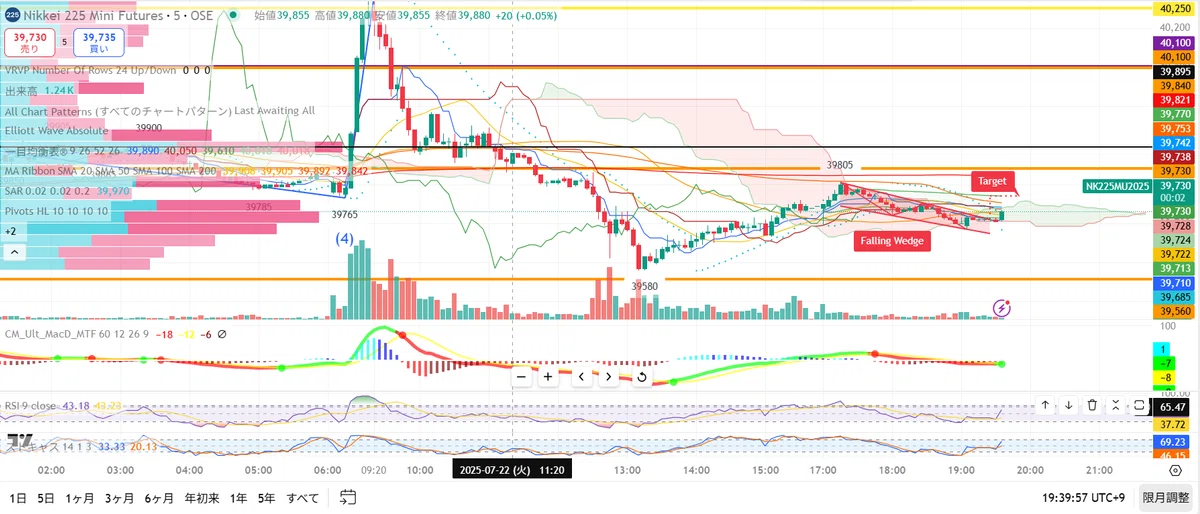Select the 1ヶ月 time range
This screenshot has height=514, width=1200.
(x=79, y=497)
